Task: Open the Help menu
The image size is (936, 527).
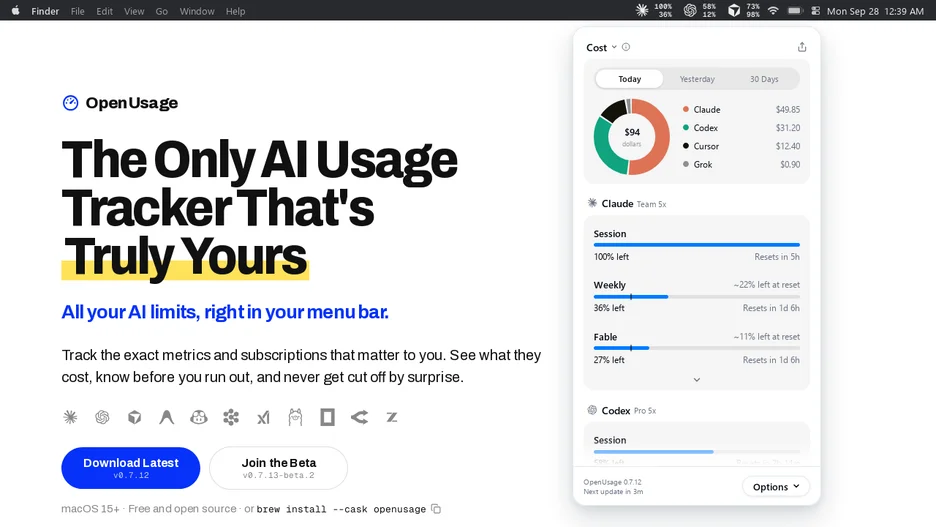Action: click(235, 11)
